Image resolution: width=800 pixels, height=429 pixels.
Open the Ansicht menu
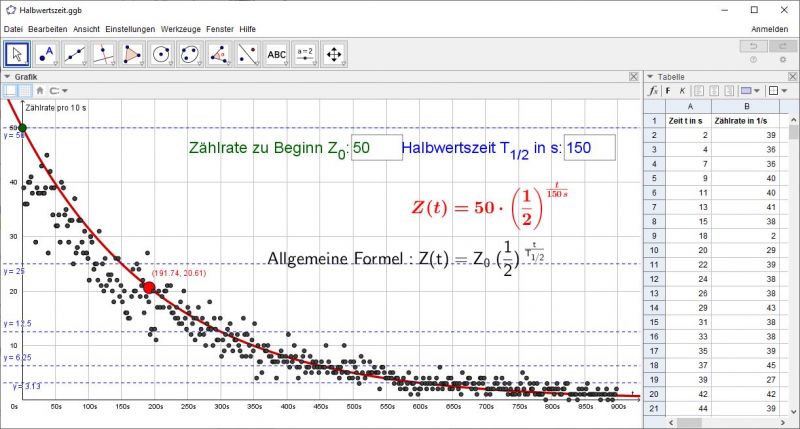86,29
